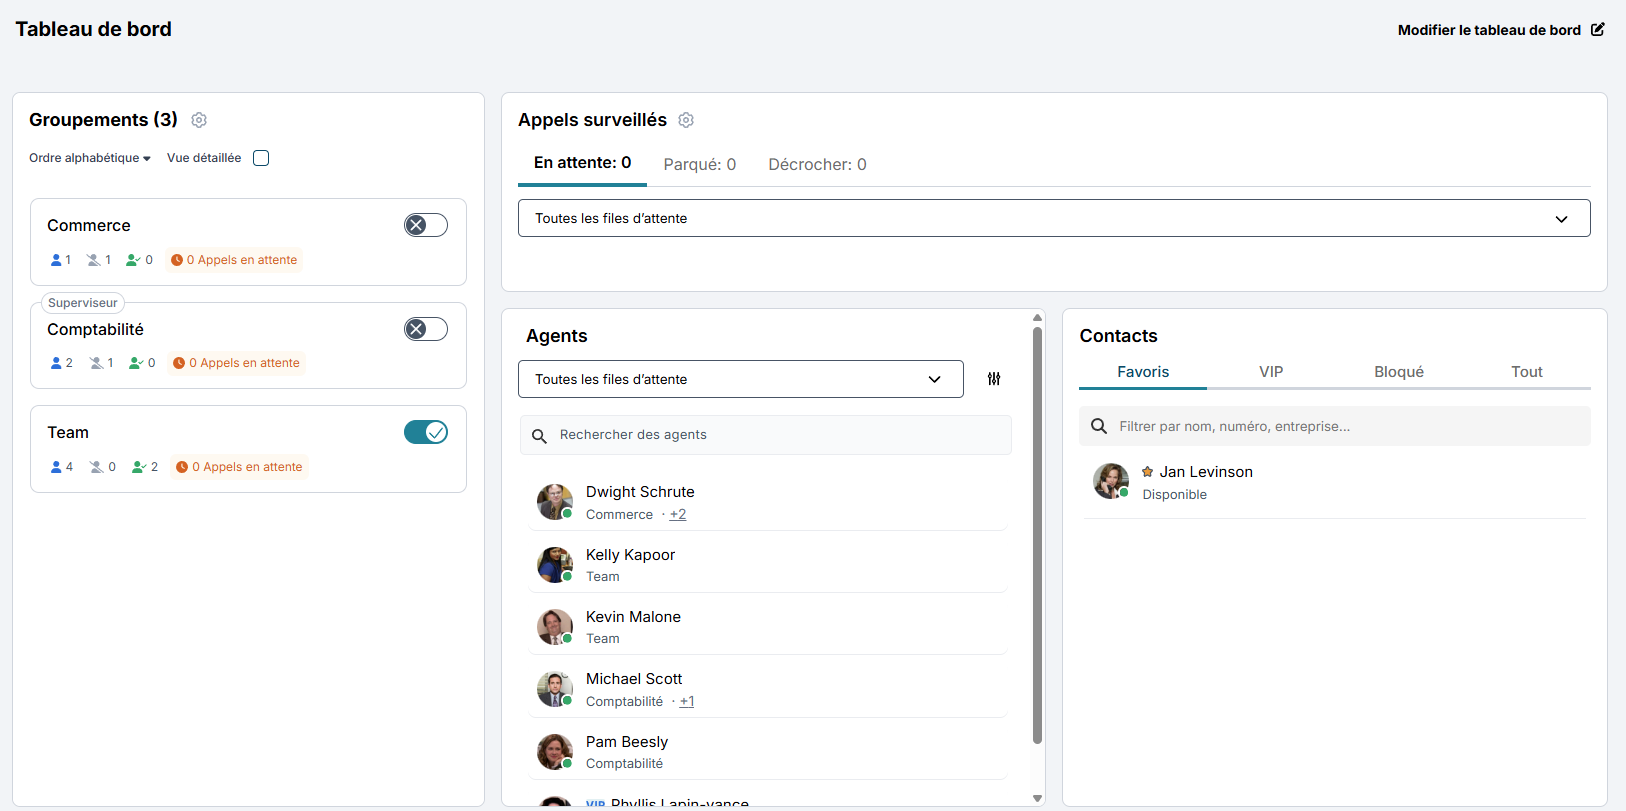Select the VIP contacts tab
1626x811 pixels.
coord(1270,372)
